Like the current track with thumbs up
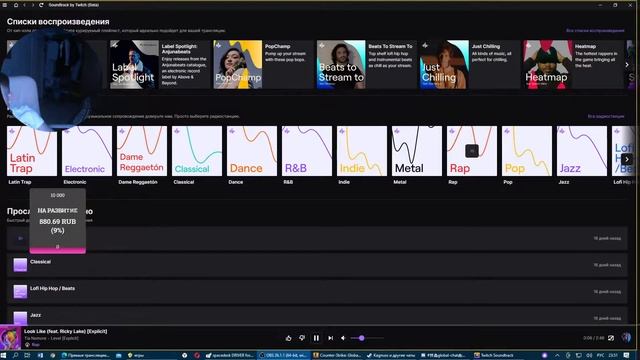640x360 pixels. (289, 338)
